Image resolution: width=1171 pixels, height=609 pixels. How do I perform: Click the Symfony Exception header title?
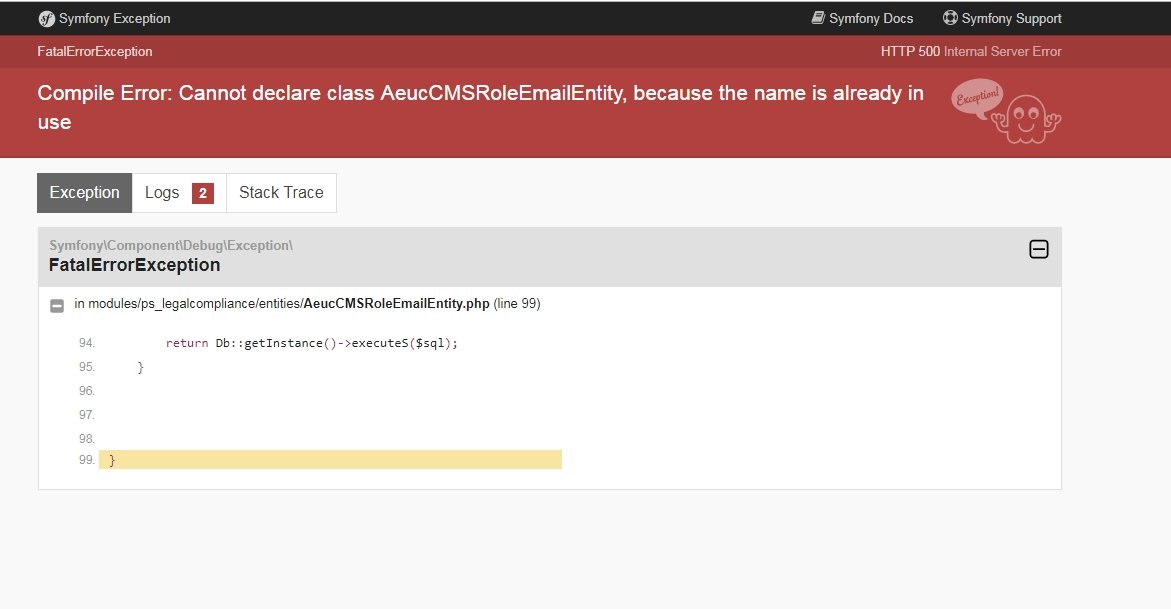pos(114,19)
